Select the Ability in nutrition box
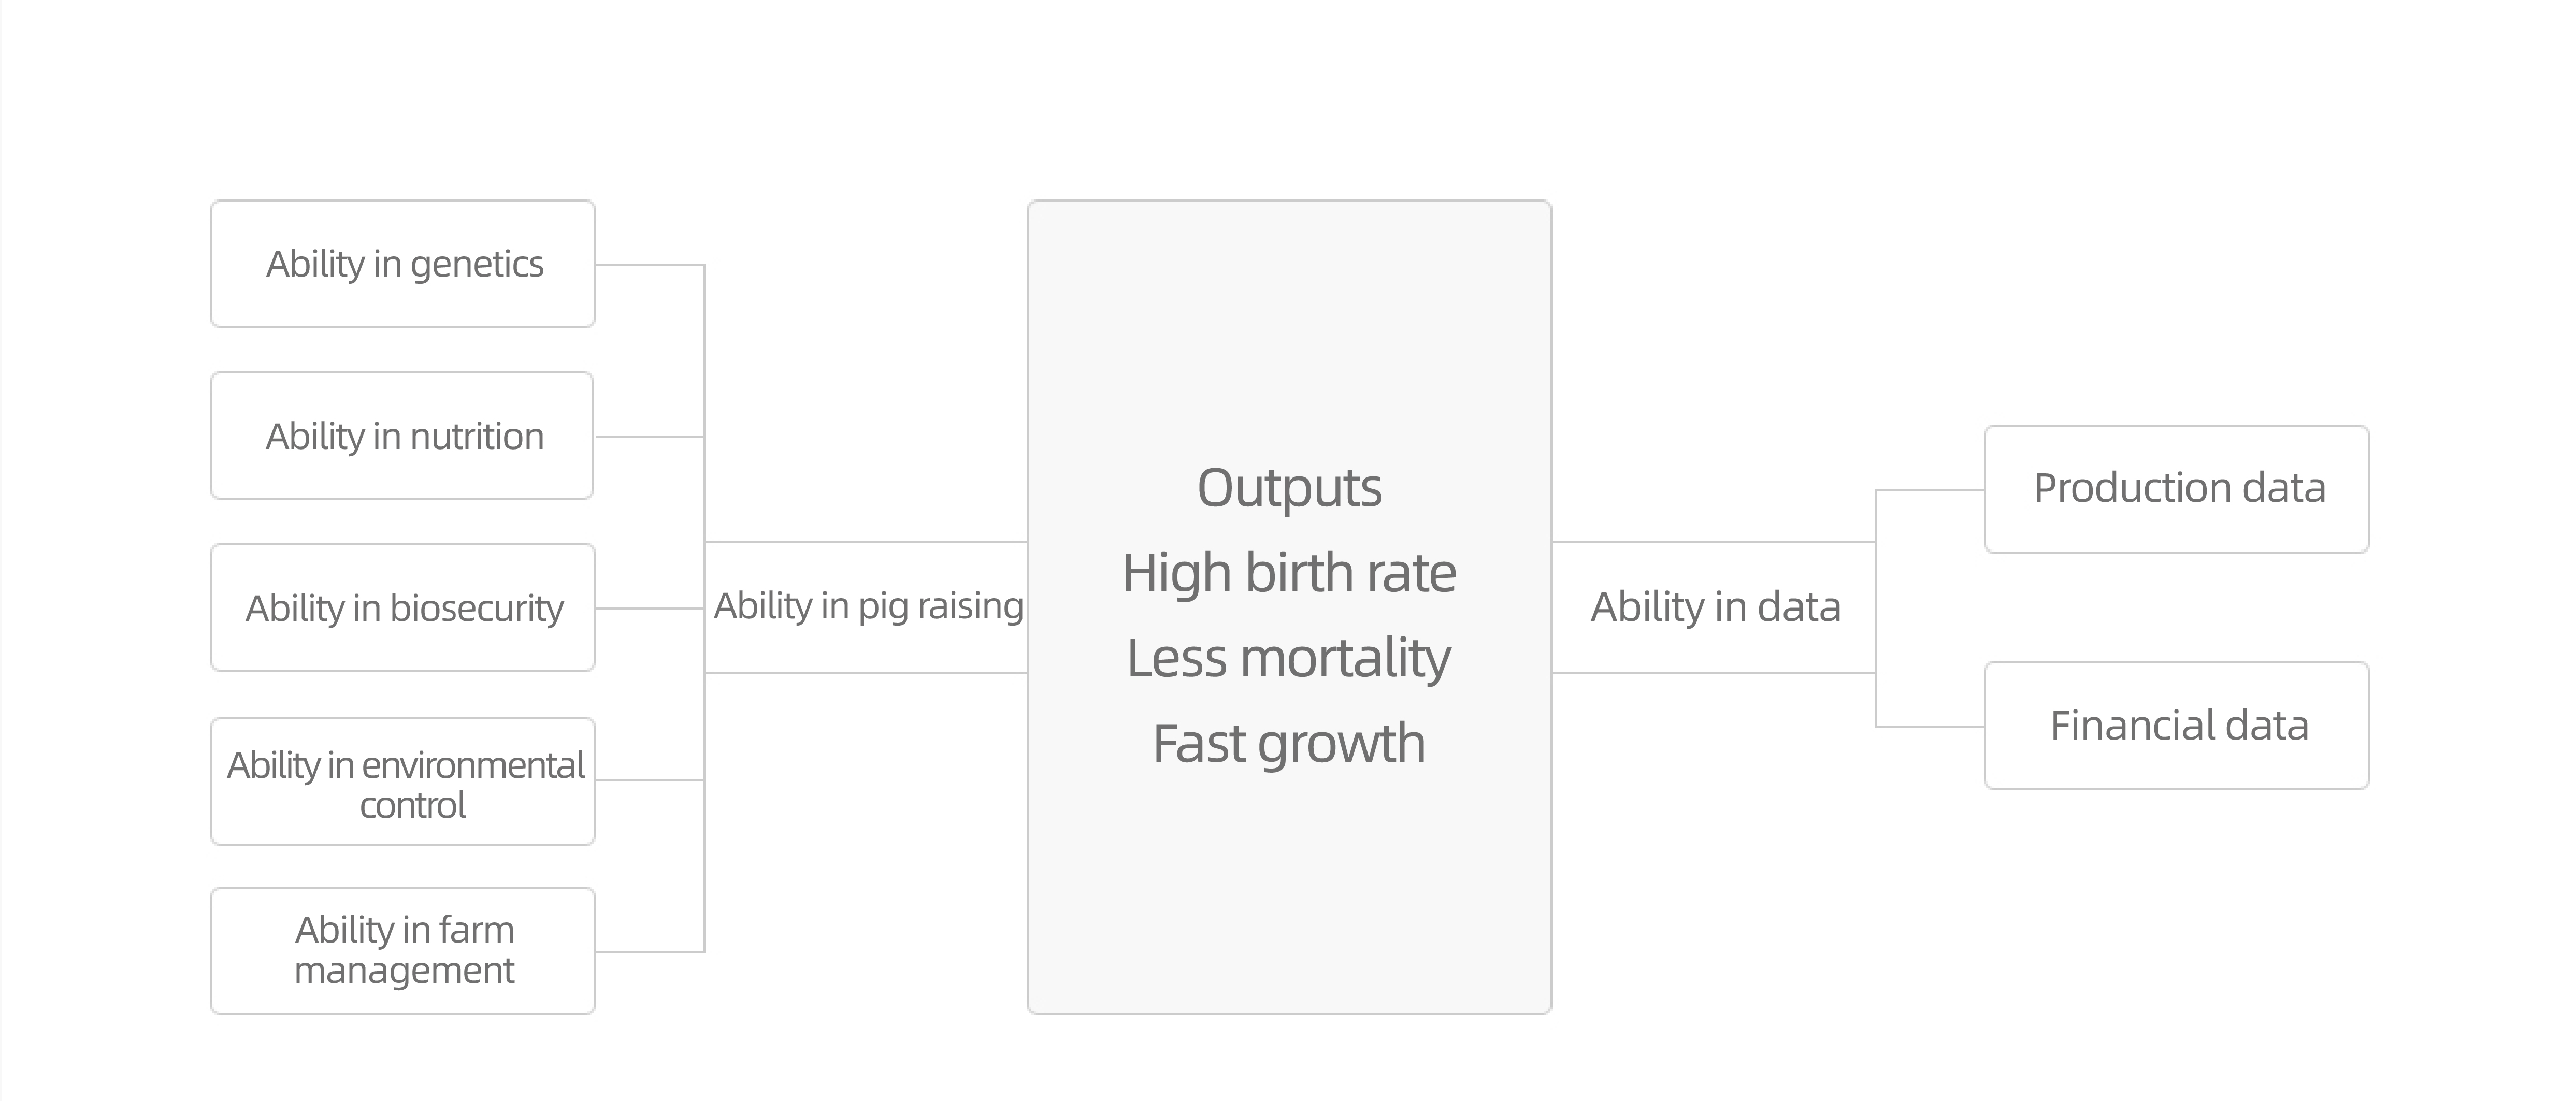The width and height of the screenshot is (2576, 1101). [402, 436]
